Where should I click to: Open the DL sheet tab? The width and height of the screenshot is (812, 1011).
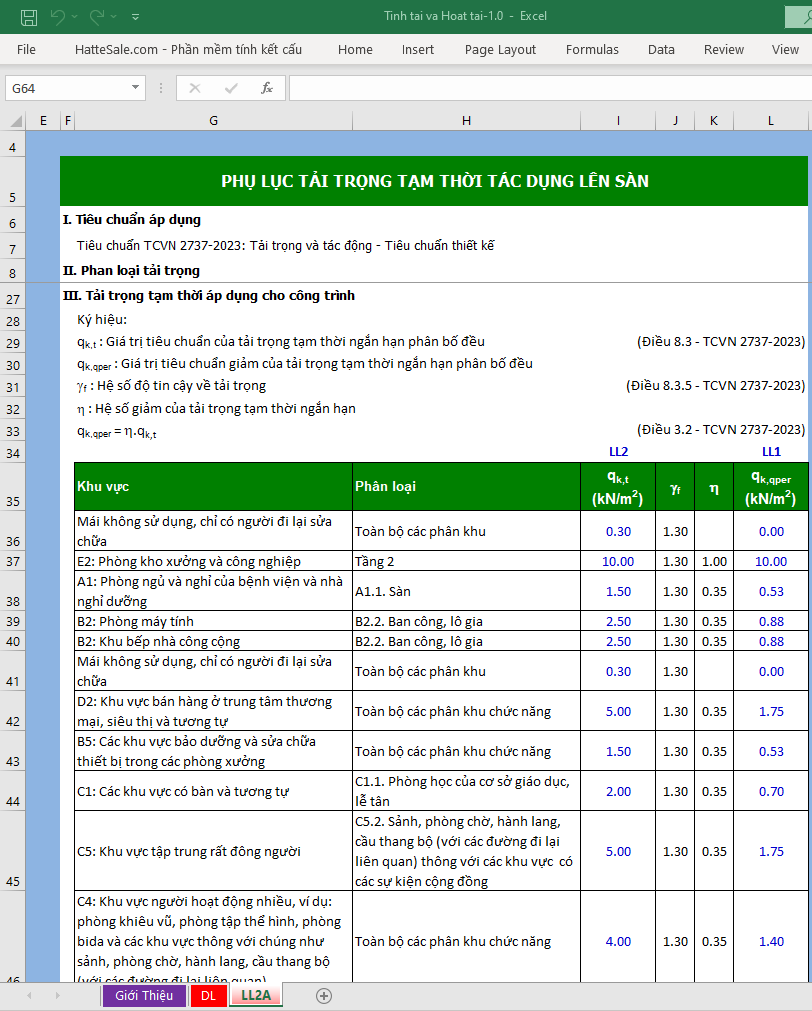click(208, 996)
